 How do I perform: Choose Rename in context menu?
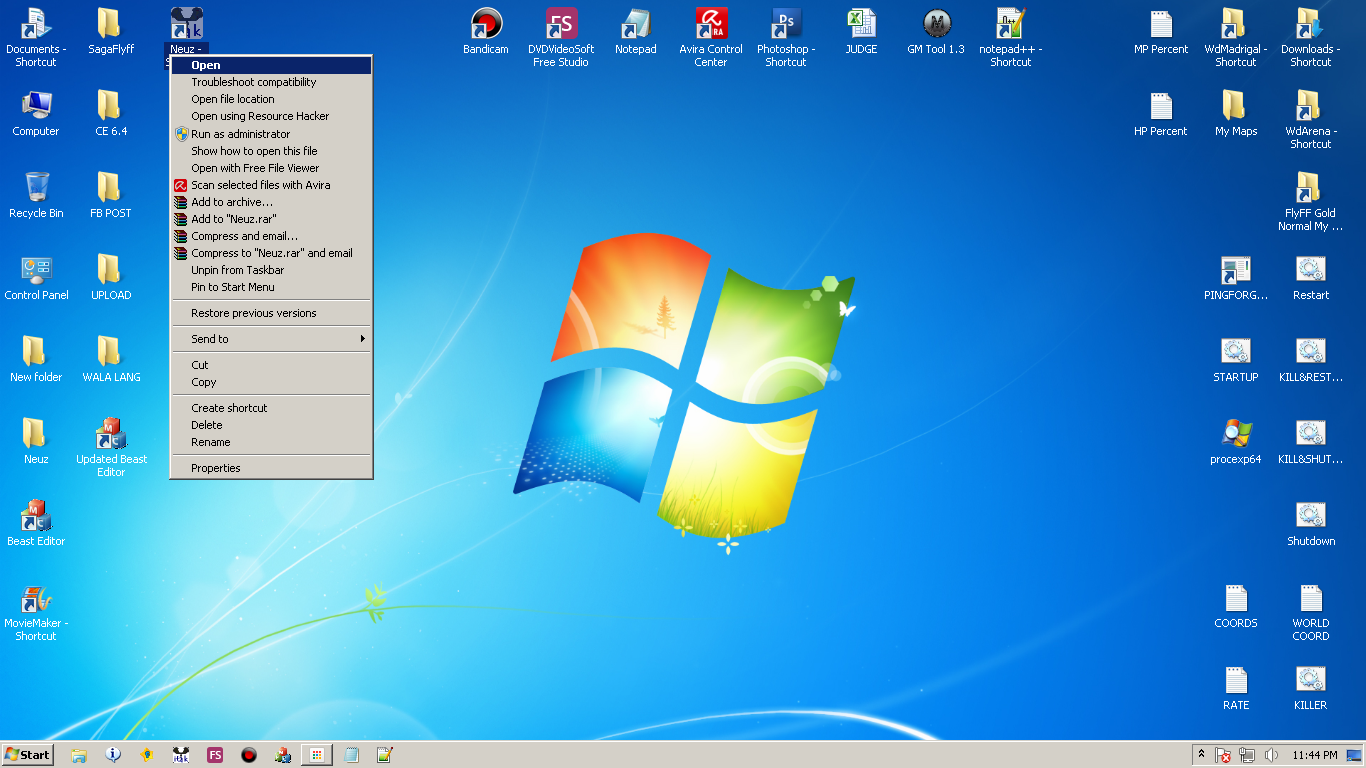(x=271, y=441)
